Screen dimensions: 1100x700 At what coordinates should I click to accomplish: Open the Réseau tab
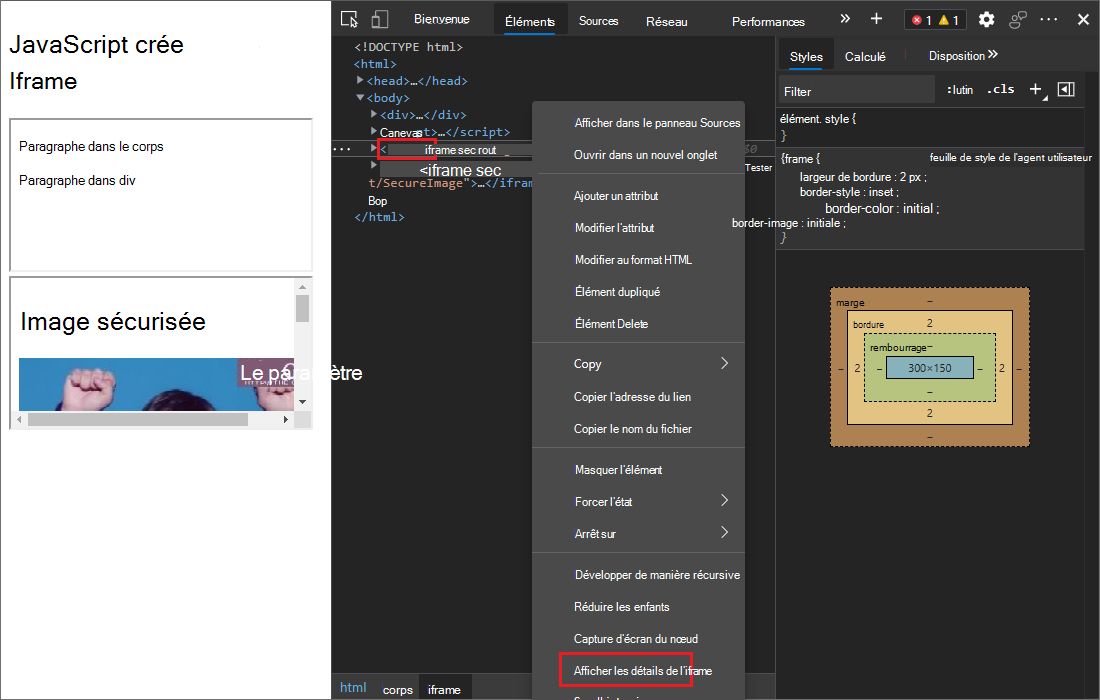point(666,22)
